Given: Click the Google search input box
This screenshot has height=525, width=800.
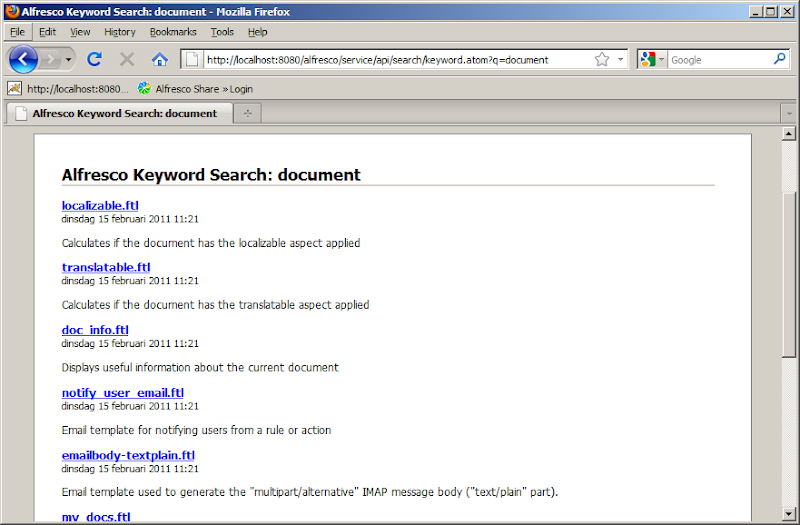Looking at the screenshot, I should [x=720, y=60].
